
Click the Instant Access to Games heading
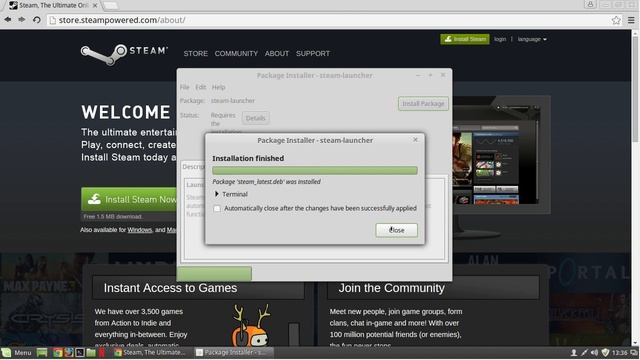[170, 288]
